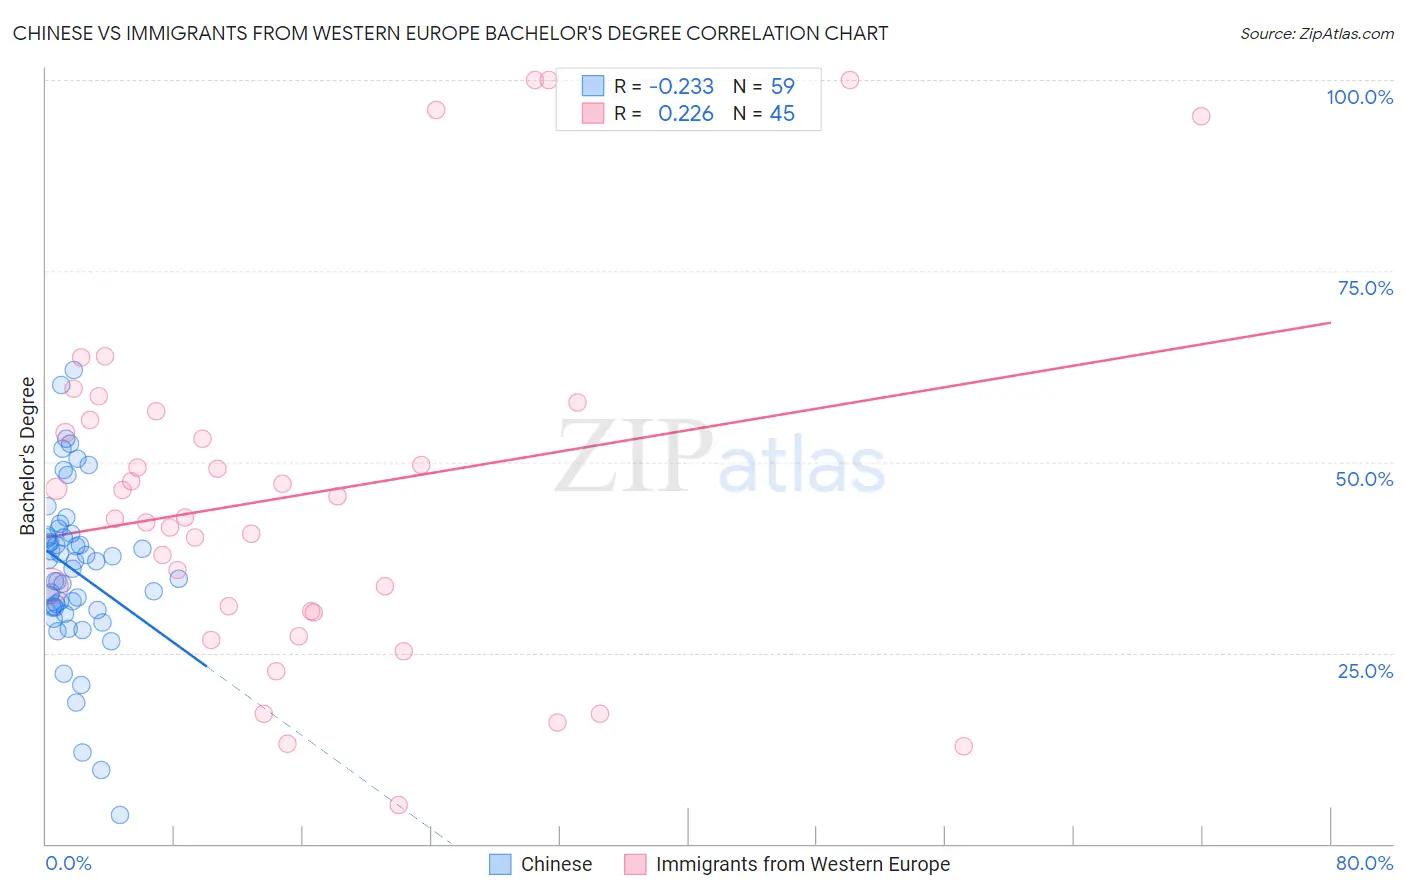This screenshot has height=892, width=1406.
Task: Click the pink swatch beside R = 0.226
Action: click(593, 113)
